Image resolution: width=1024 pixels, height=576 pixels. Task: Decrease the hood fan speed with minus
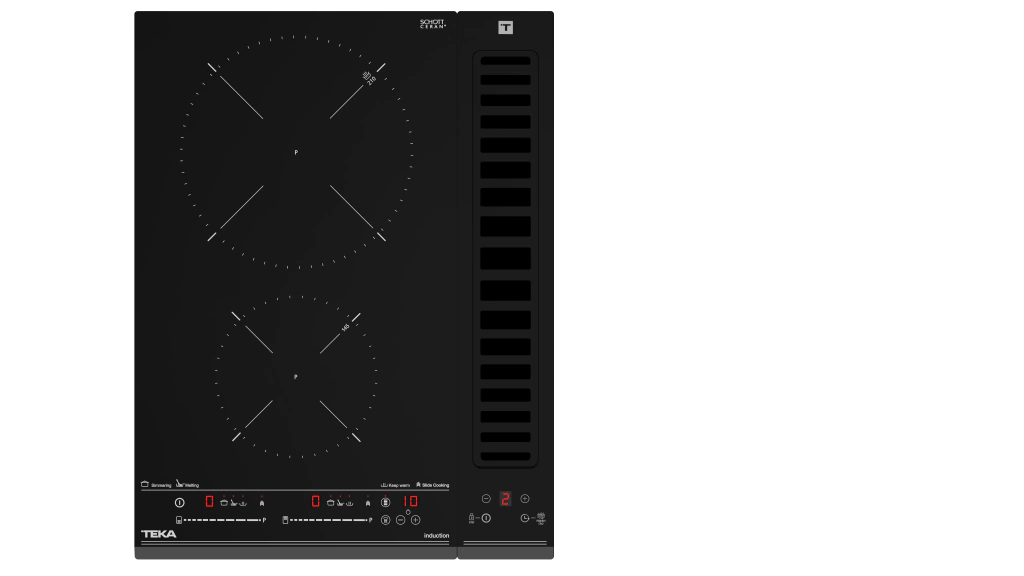click(486, 498)
